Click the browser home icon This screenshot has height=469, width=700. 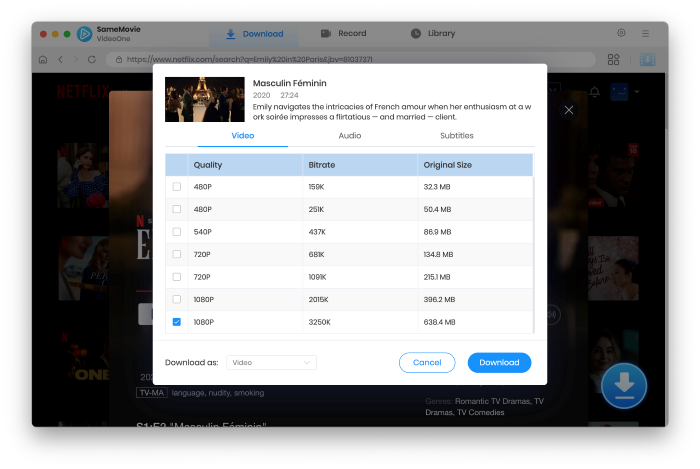(43, 59)
